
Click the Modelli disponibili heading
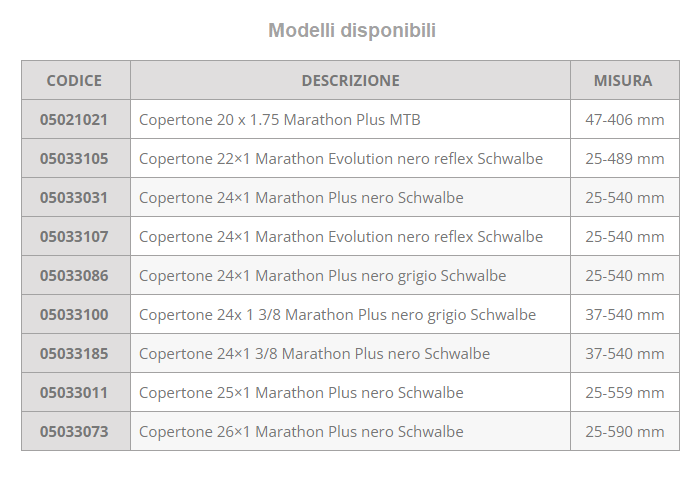click(351, 31)
